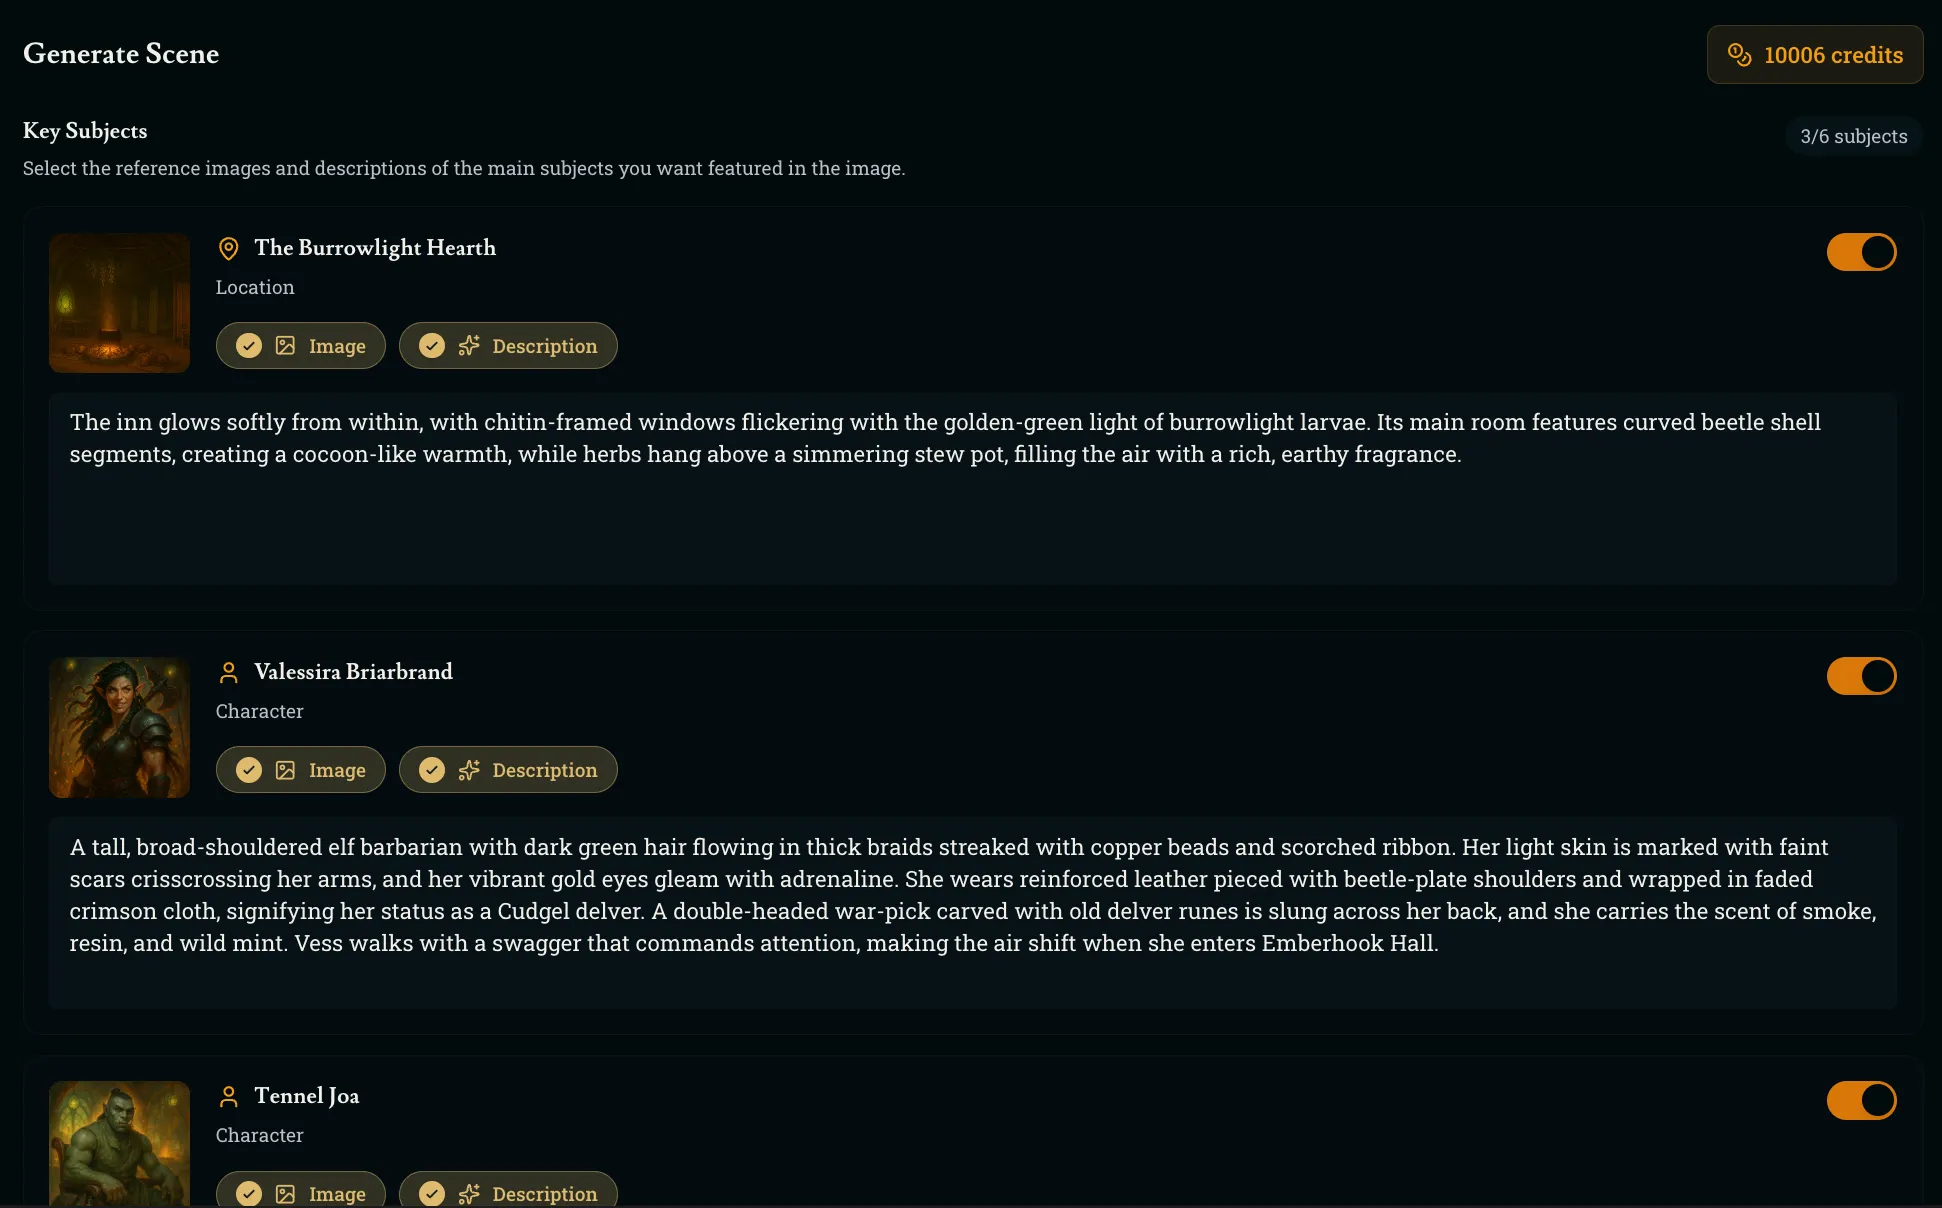
Task: Turn off the Valessira Briarbrand toggle
Action: [x=1860, y=676]
